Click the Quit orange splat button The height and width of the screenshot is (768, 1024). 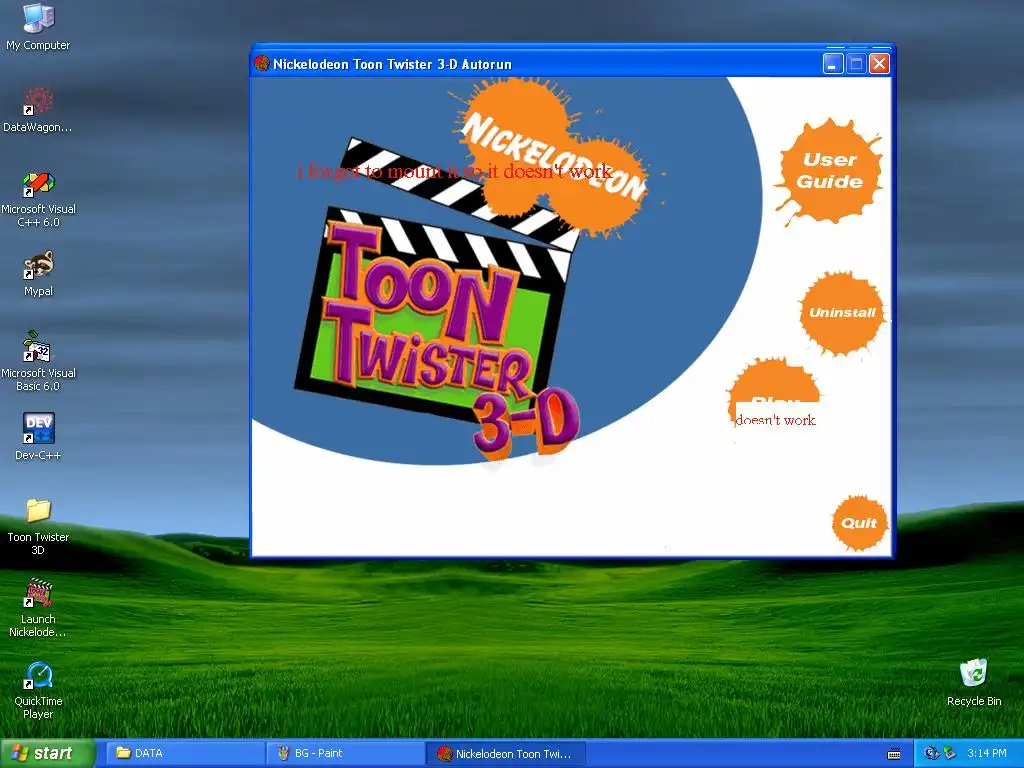tap(859, 522)
